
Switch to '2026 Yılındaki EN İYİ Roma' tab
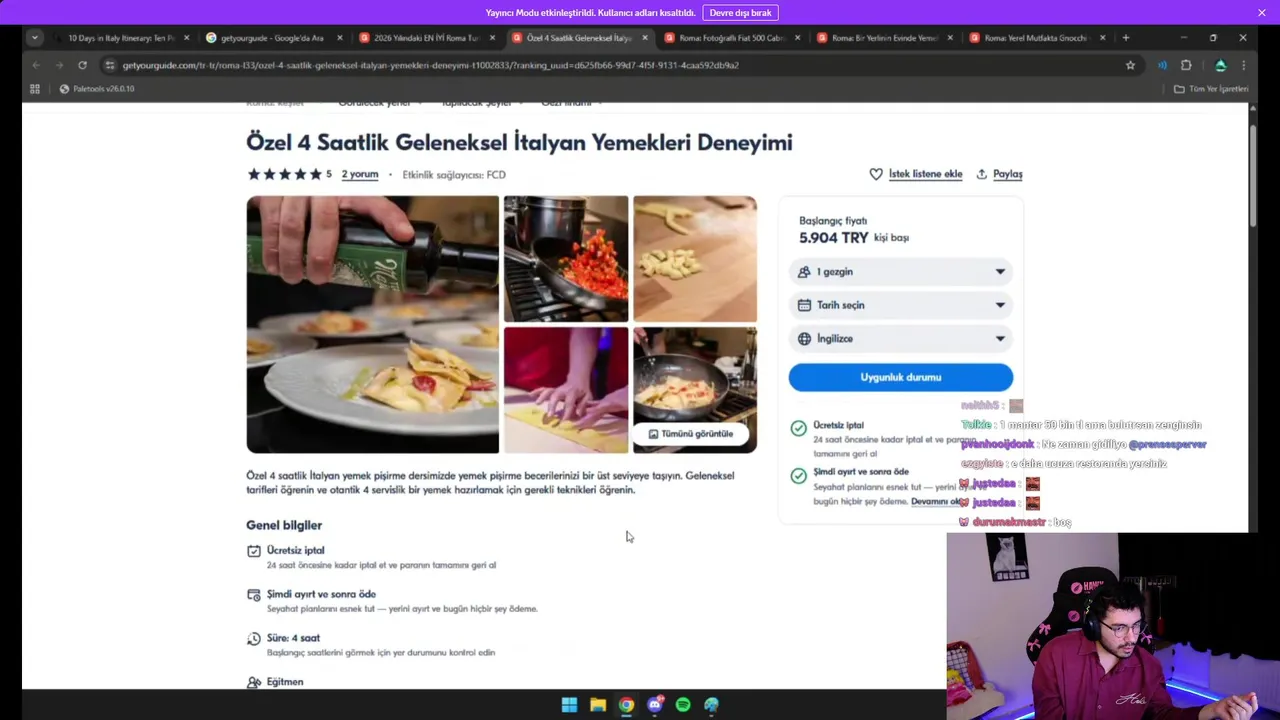click(x=426, y=38)
